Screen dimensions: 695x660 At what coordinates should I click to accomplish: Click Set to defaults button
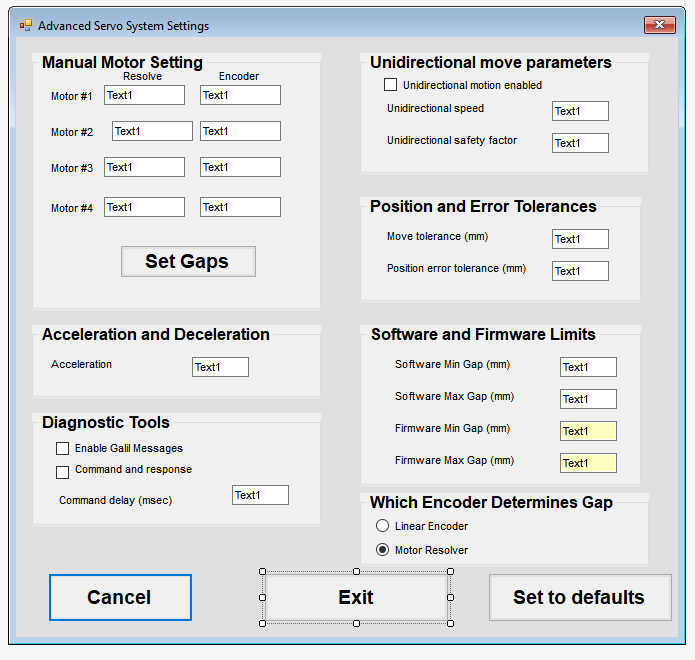pyautogui.click(x=579, y=597)
